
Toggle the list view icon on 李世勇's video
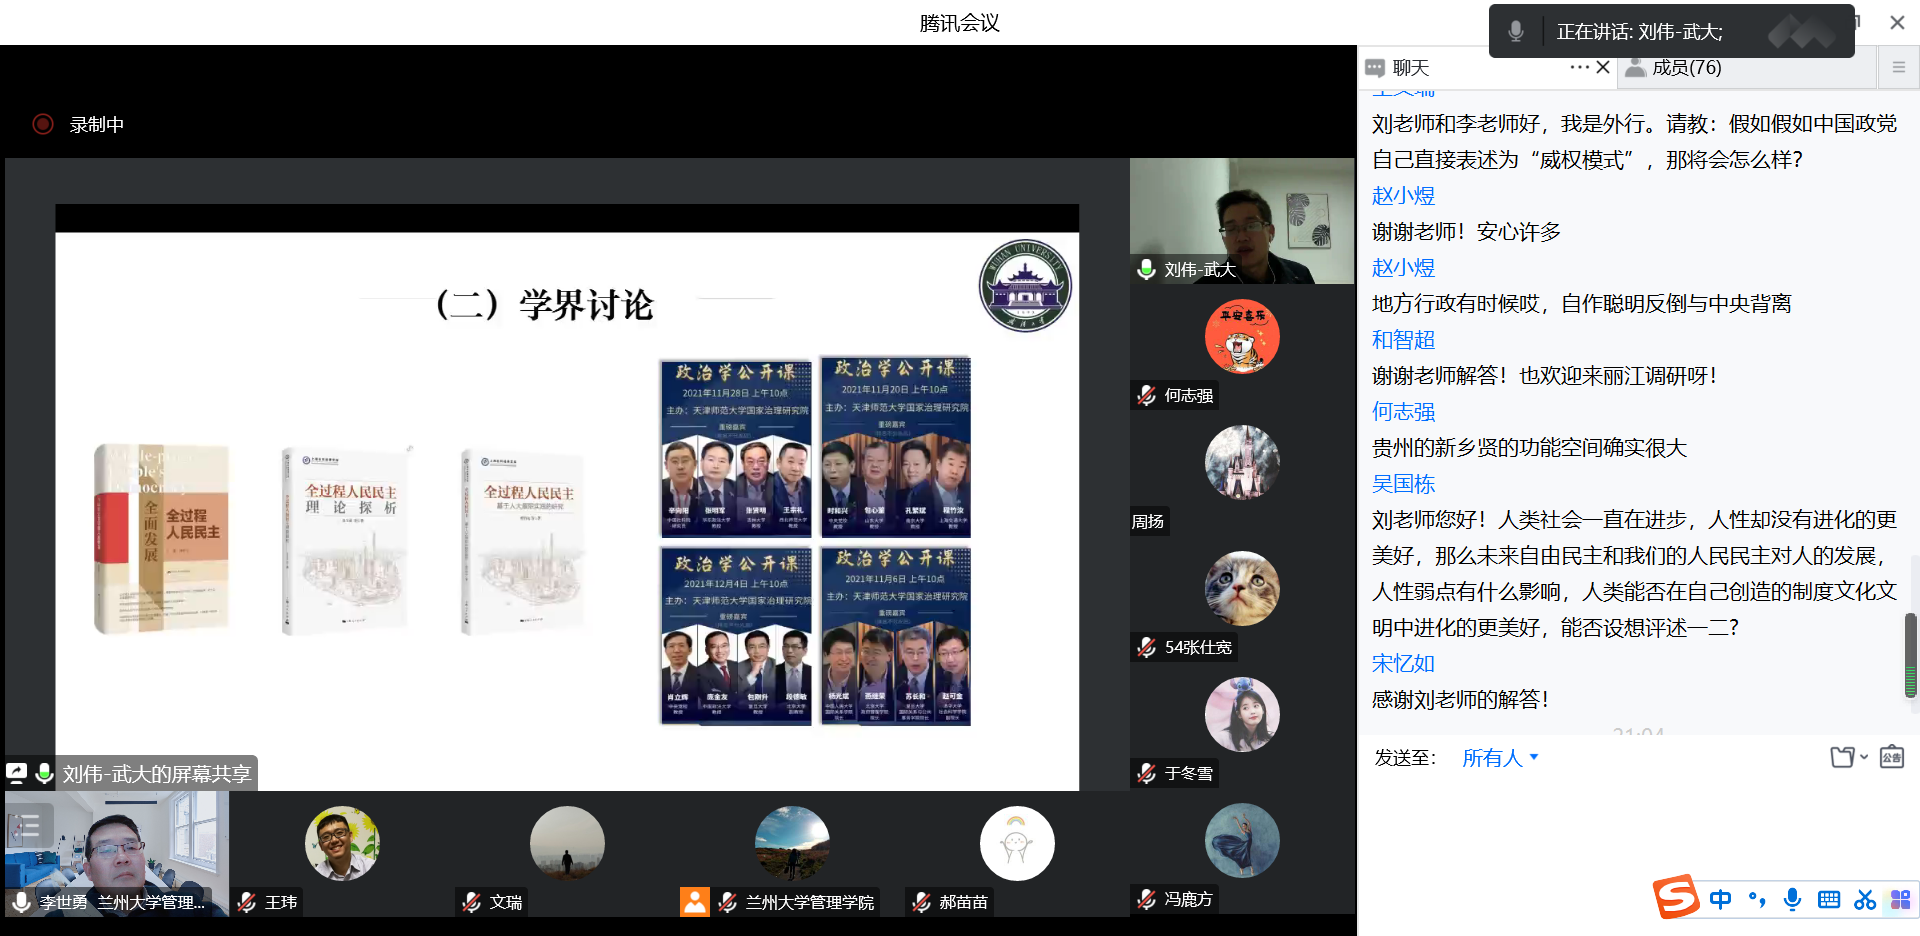[28, 826]
